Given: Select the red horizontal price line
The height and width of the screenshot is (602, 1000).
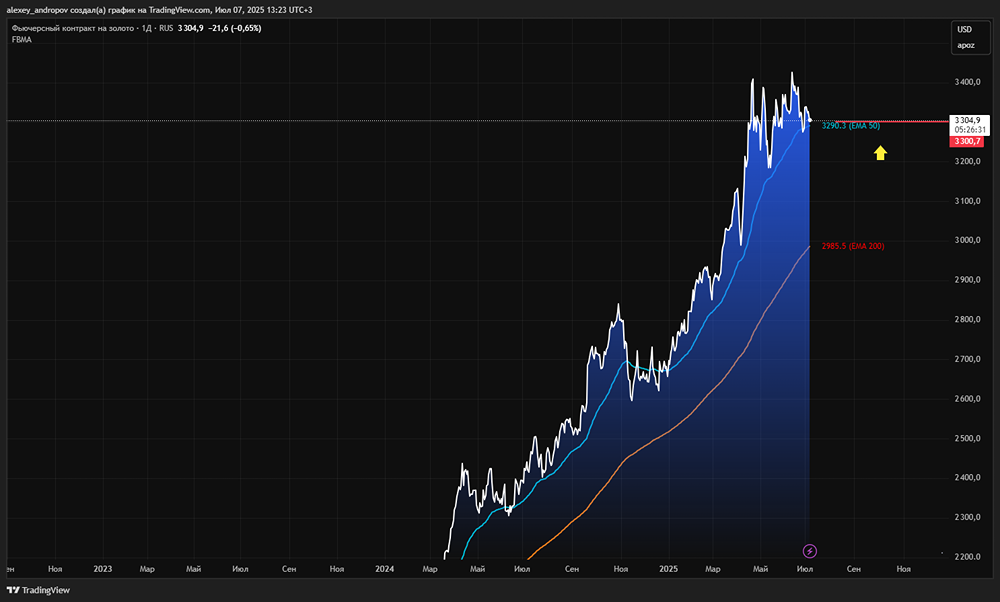Looking at the screenshot, I should (x=892, y=121).
